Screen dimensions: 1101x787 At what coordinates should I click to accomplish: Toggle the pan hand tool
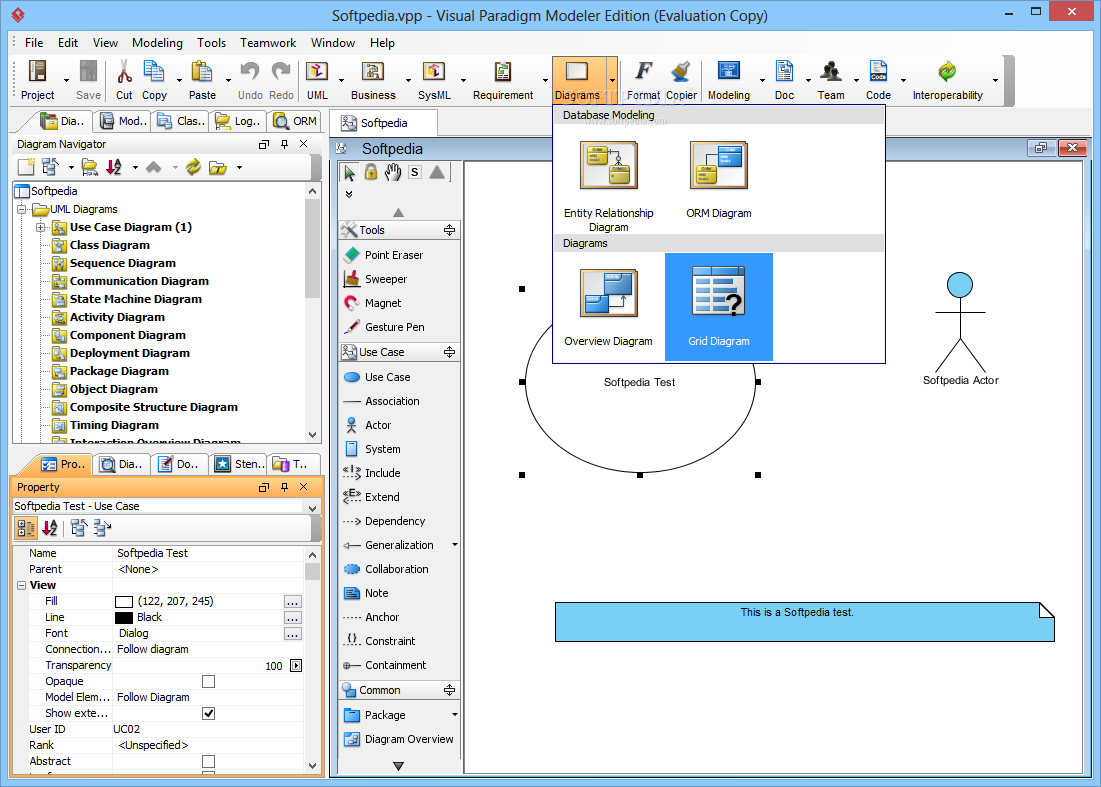pyautogui.click(x=393, y=172)
